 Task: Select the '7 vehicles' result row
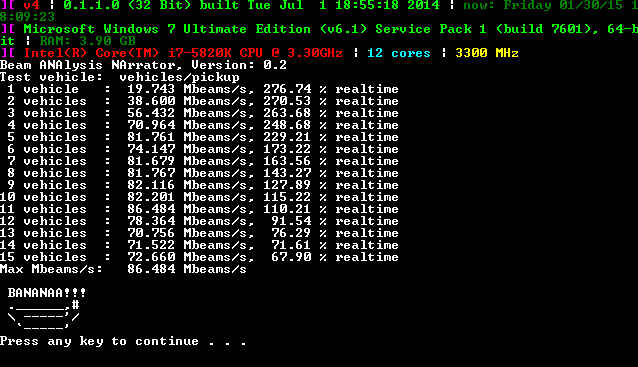[x=203, y=161]
